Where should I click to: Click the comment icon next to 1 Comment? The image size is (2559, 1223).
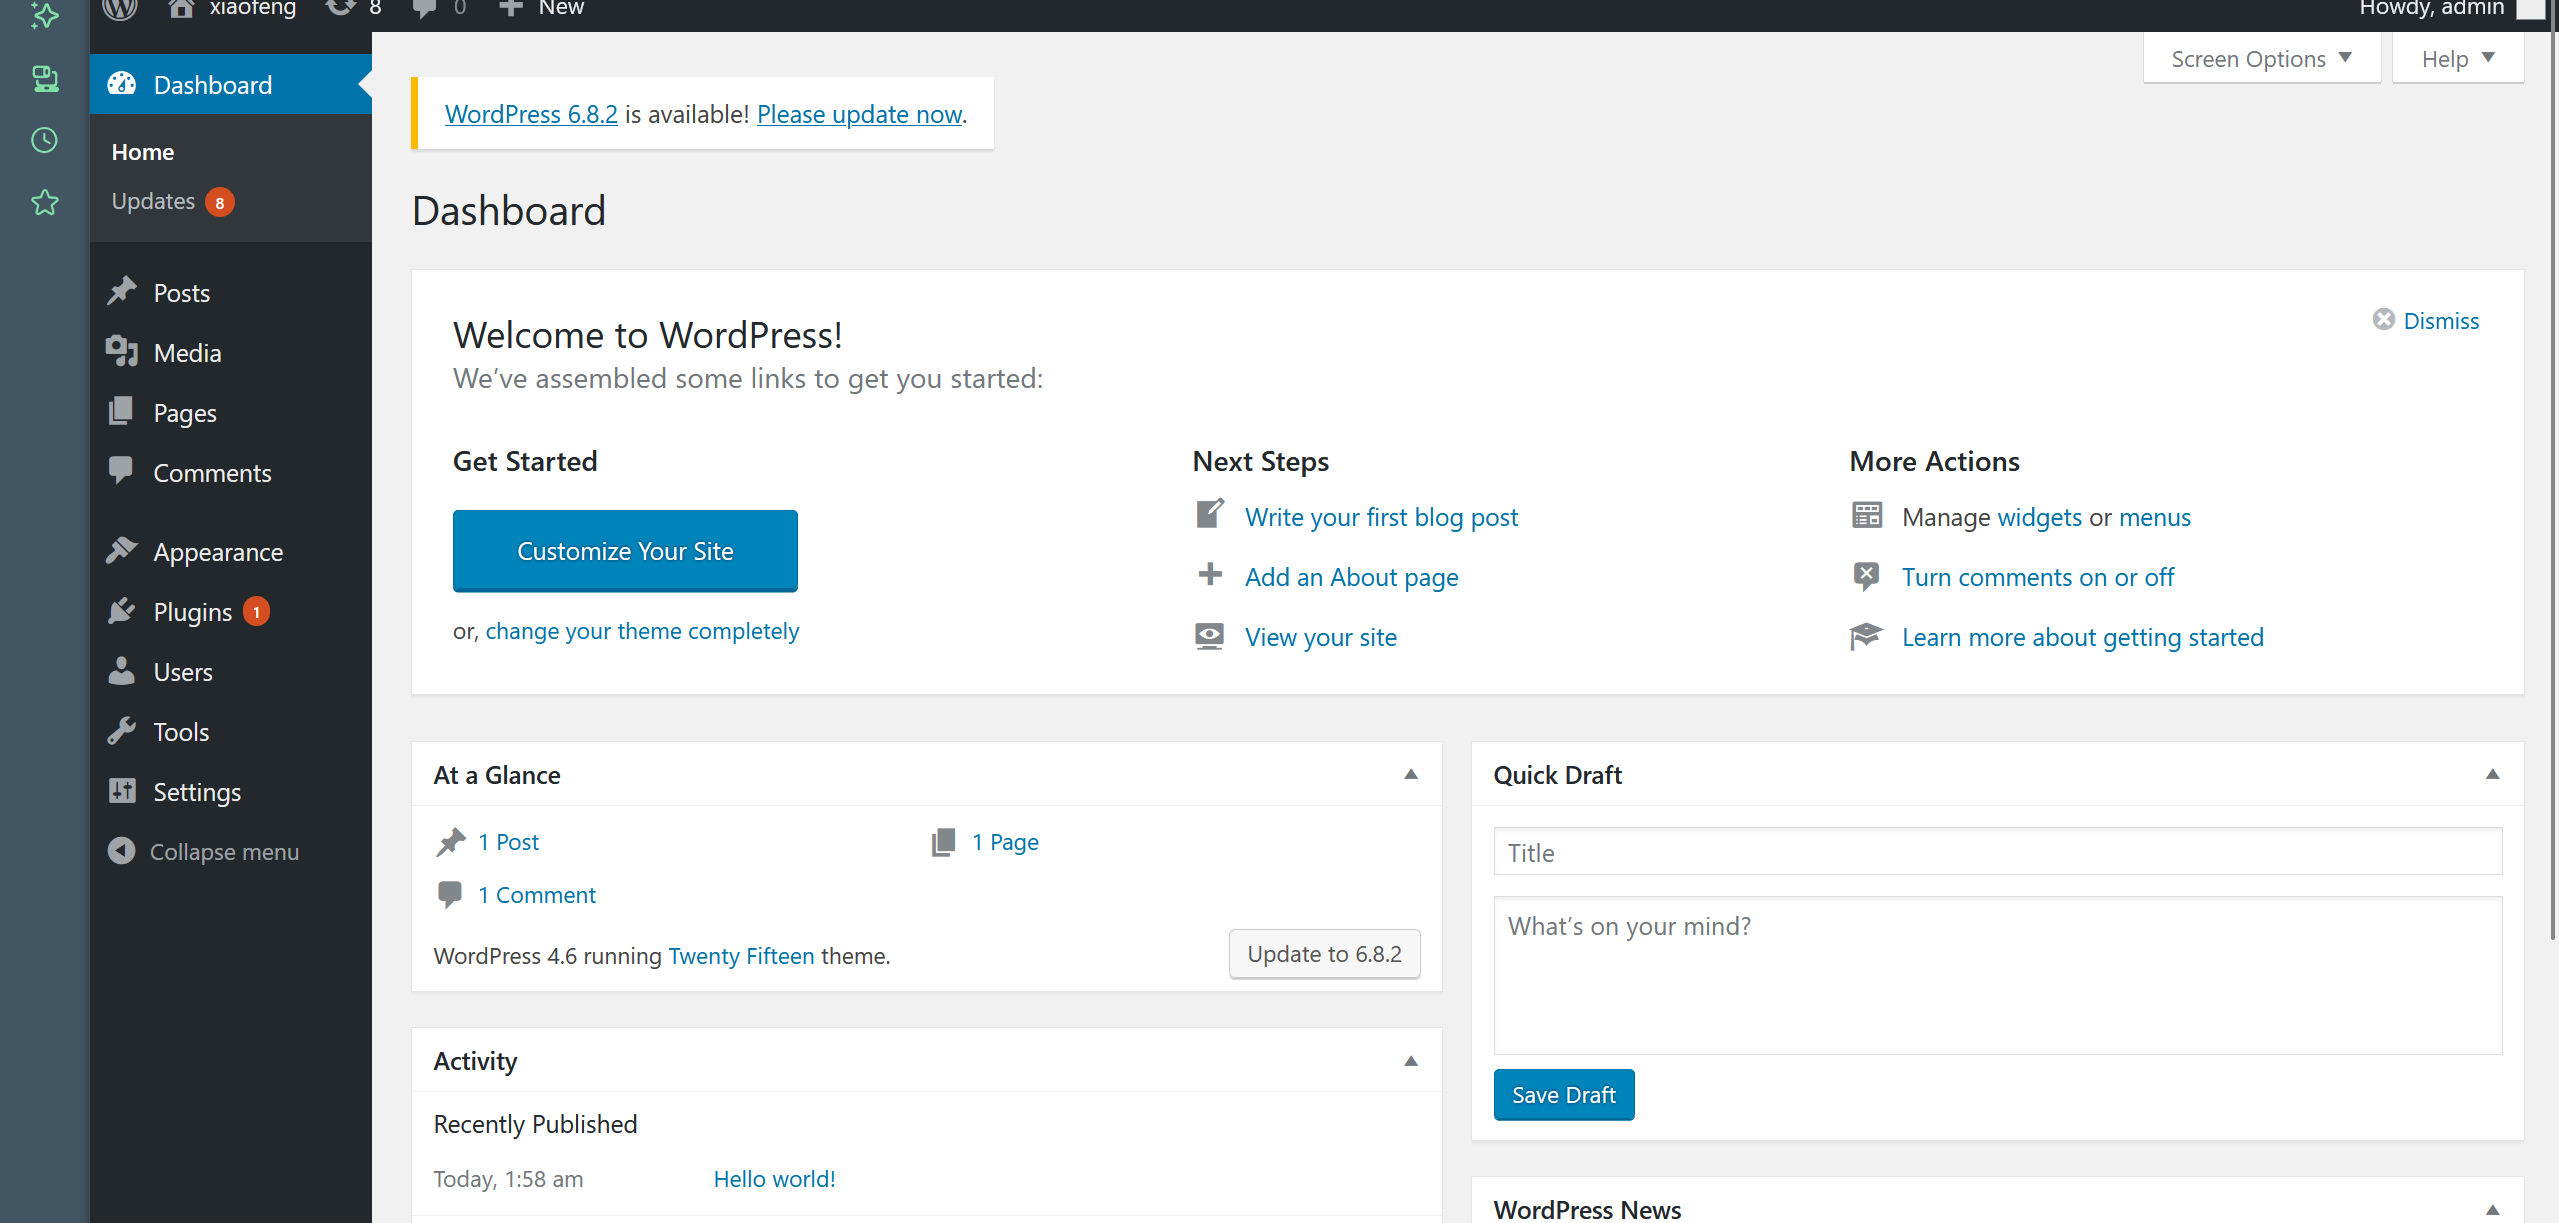pyautogui.click(x=450, y=894)
